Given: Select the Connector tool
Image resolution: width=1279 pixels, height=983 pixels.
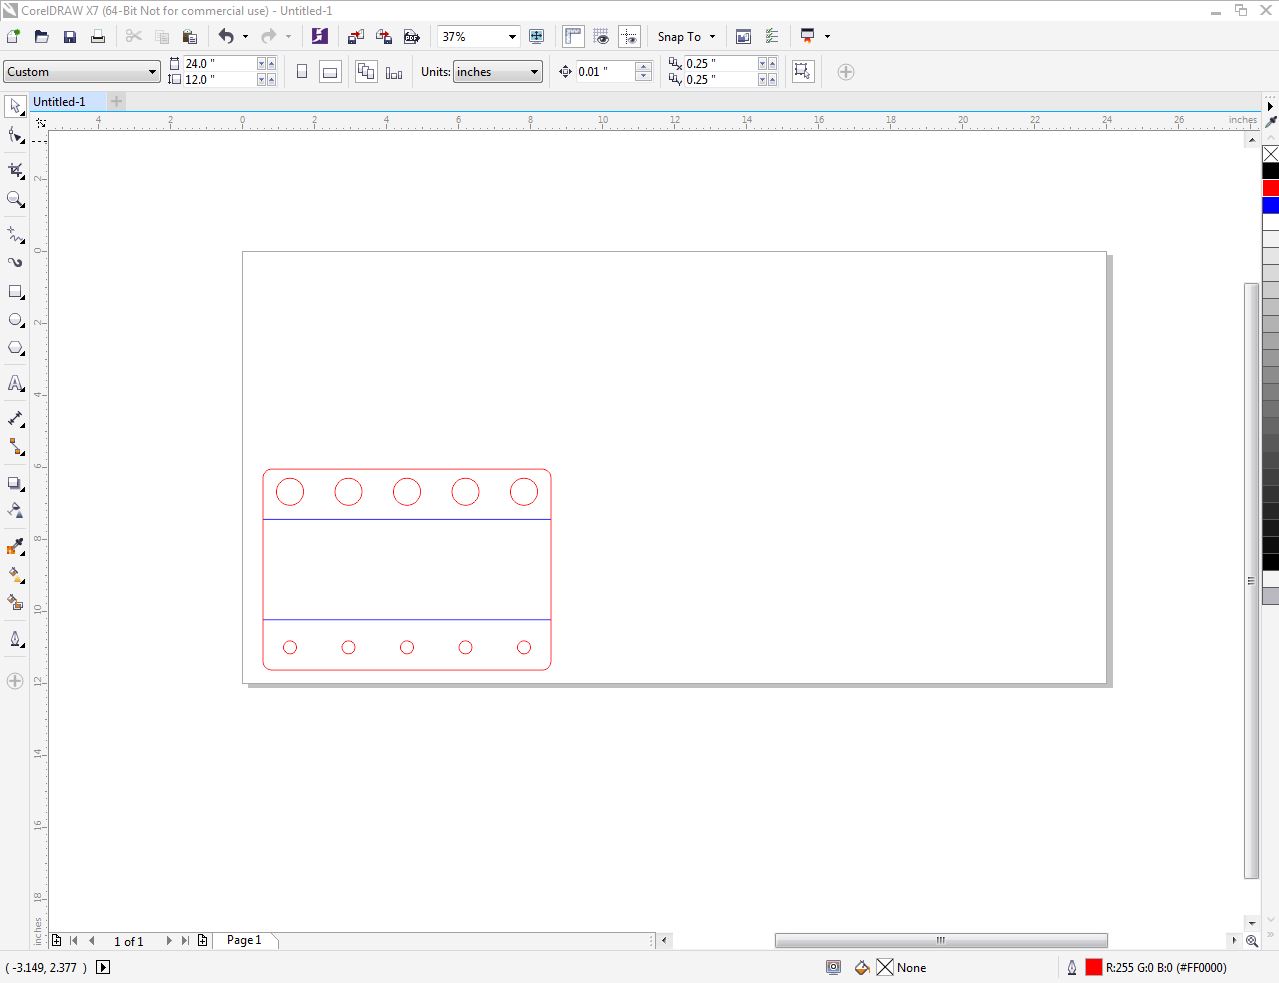Looking at the screenshot, I should click(15, 447).
